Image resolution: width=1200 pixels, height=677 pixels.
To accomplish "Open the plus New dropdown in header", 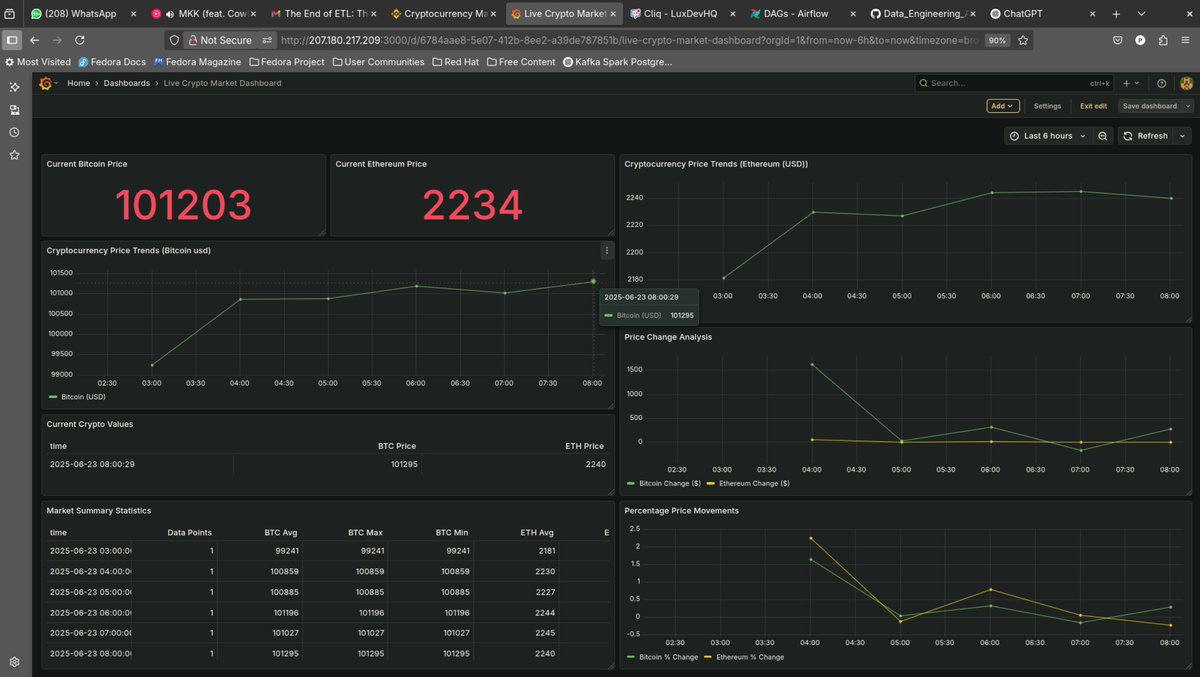I will (x=1130, y=84).
